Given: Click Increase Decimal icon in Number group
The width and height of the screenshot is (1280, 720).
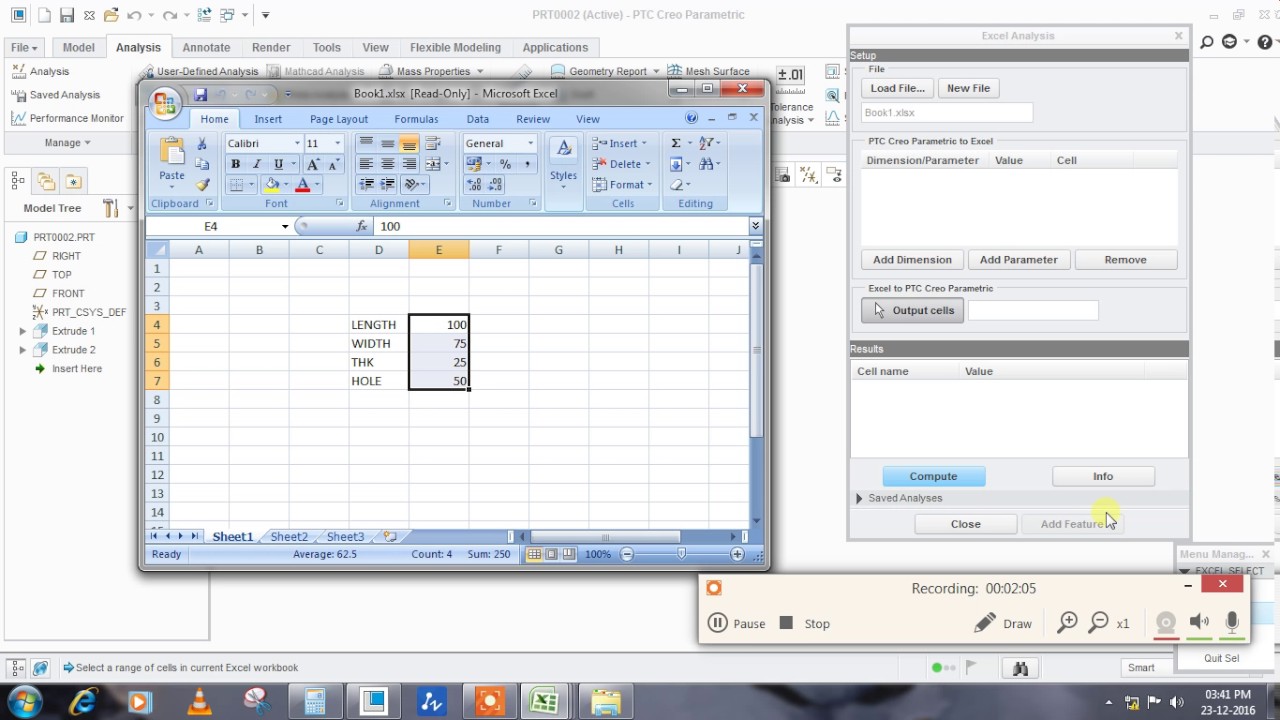Looking at the screenshot, I should [x=473, y=185].
